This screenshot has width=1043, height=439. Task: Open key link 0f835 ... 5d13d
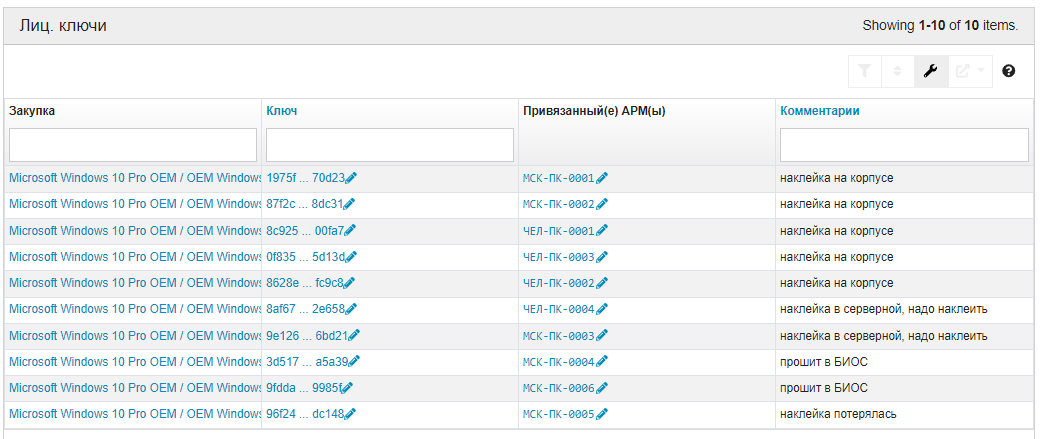pyautogui.click(x=306, y=257)
